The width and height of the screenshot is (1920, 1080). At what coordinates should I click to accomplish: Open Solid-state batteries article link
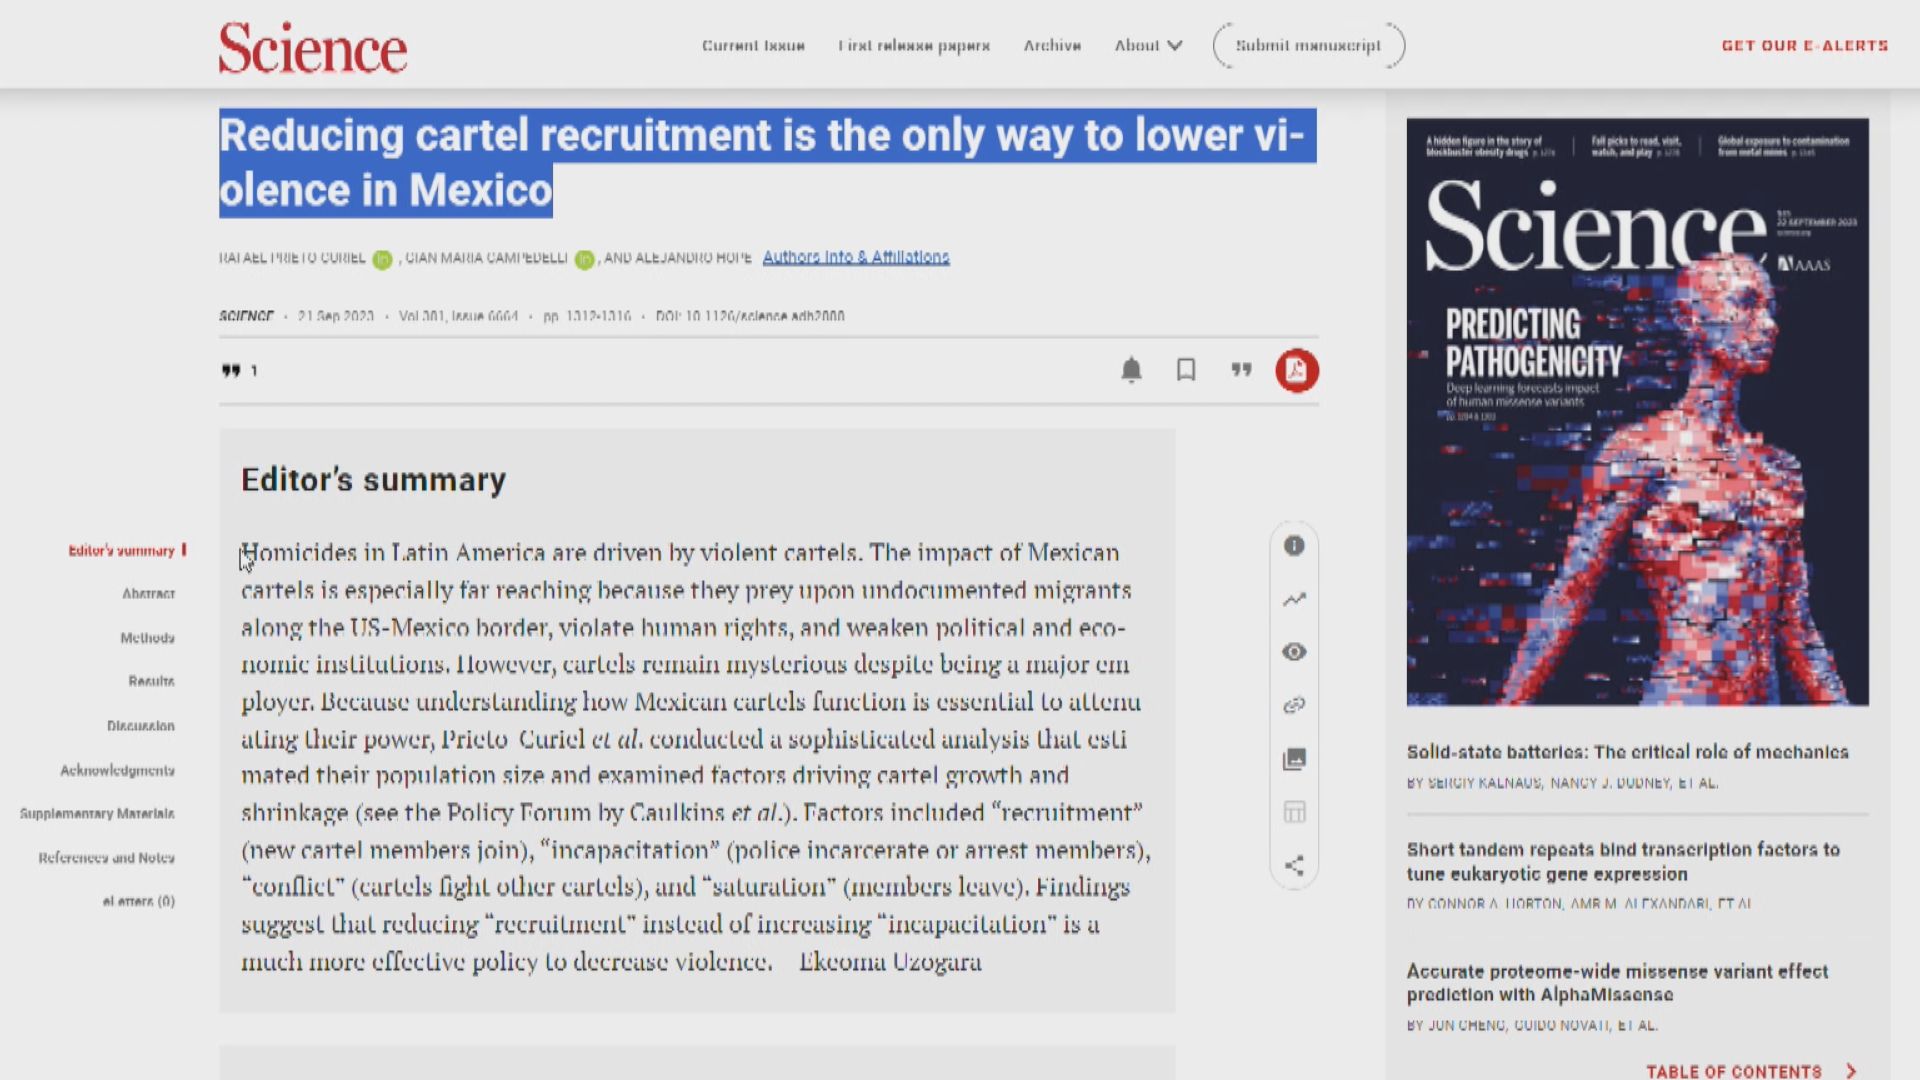coord(1627,752)
